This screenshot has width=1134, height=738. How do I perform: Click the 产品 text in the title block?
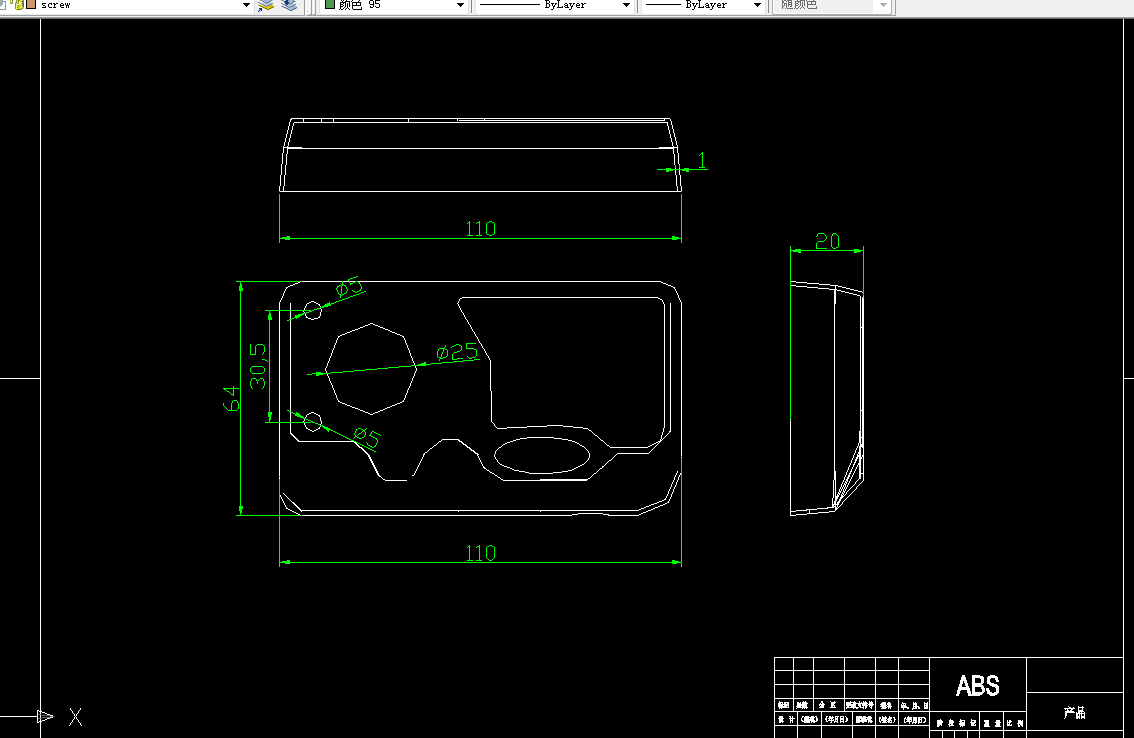pos(1075,713)
